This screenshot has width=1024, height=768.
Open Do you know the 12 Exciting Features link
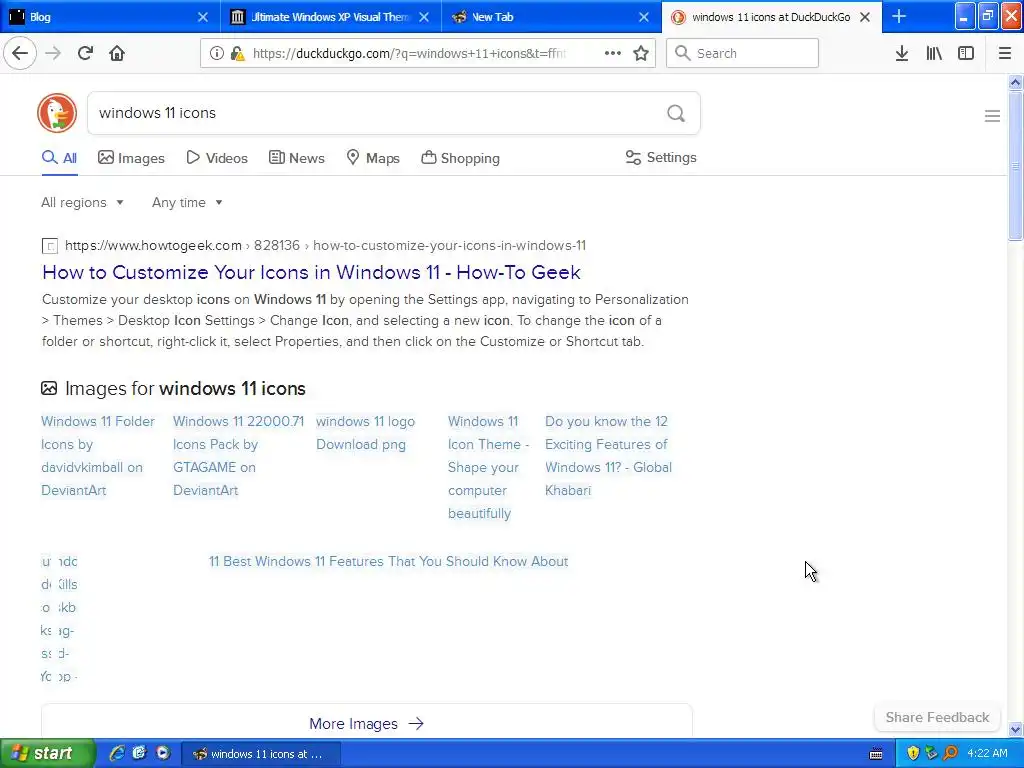pyautogui.click(x=608, y=456)
